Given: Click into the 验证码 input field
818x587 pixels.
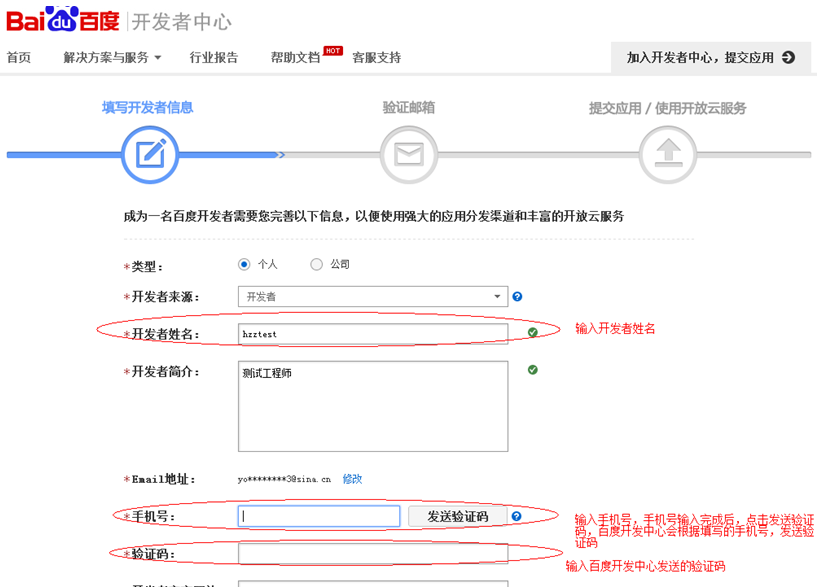Looking at the screenshot, I should 372,554.
